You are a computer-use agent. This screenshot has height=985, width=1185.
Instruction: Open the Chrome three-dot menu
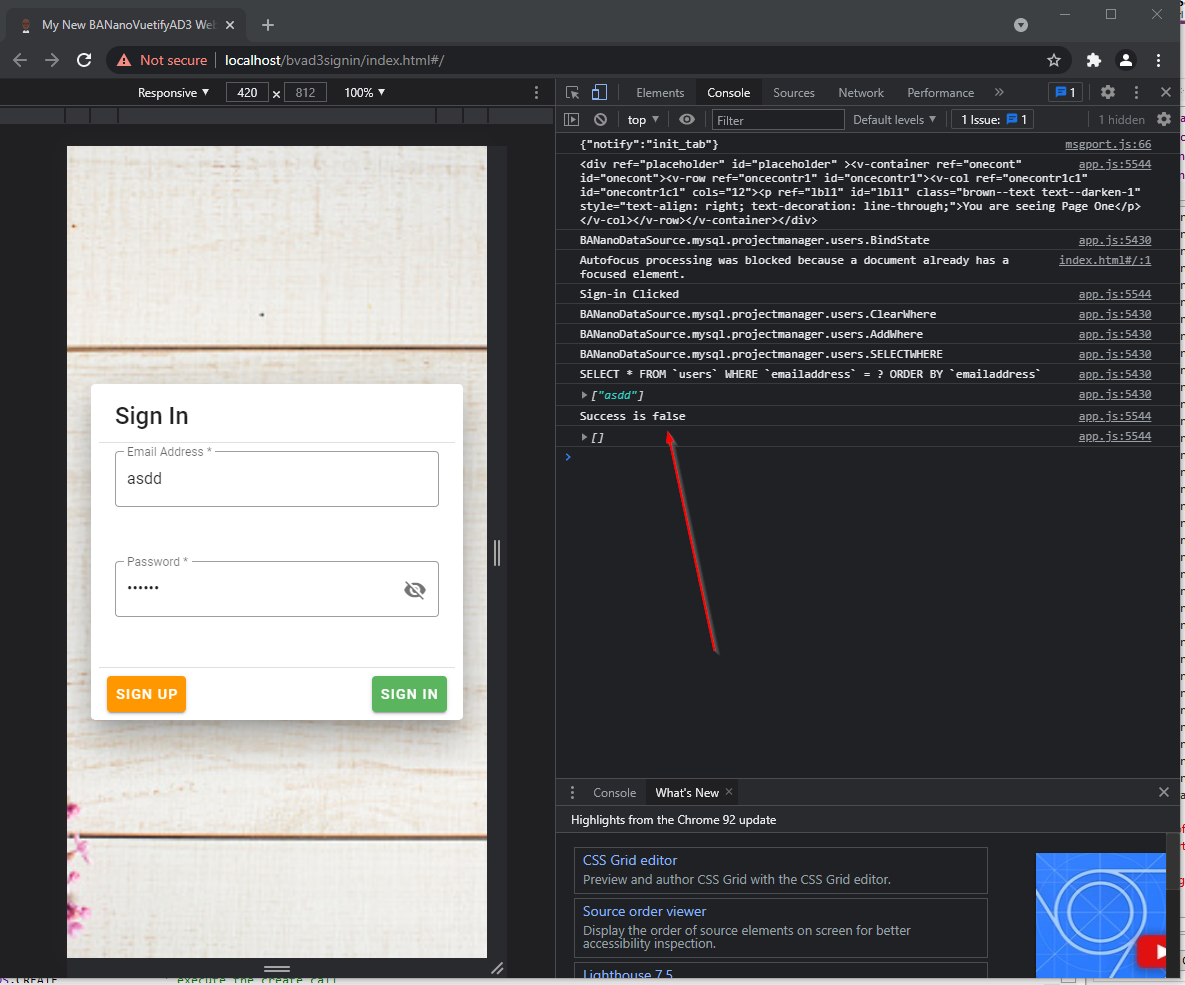(1158, 60)
